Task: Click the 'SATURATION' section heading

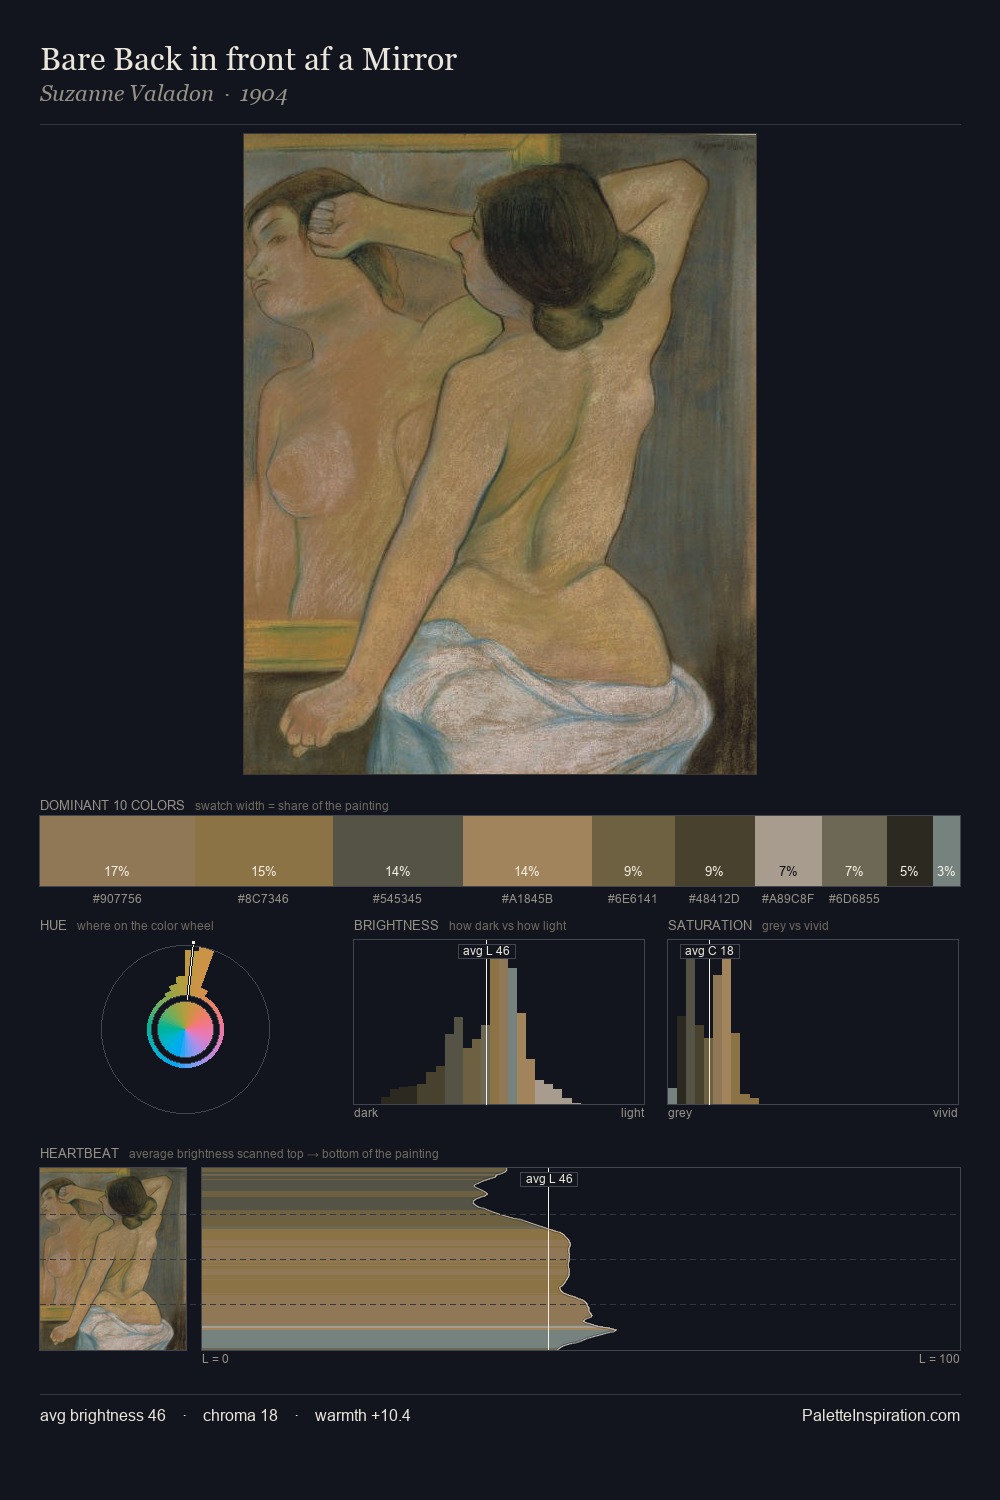Action: pyautogui.click(x=710, y=925)
